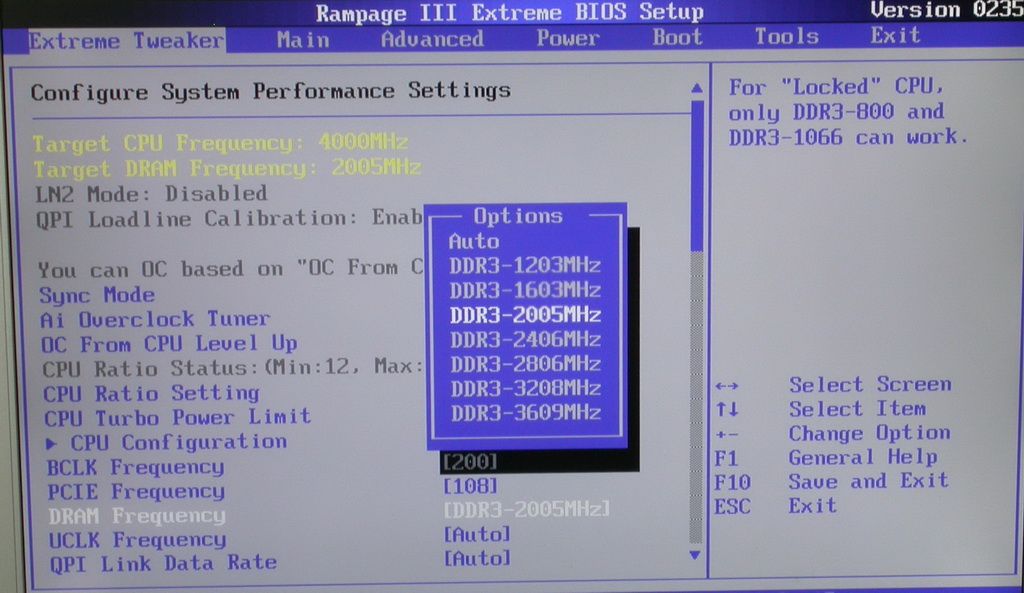Choose DDR3-3609MHz option
Image resolution: width=1024 pixels, height=593 pixels.
pos(526,413)
